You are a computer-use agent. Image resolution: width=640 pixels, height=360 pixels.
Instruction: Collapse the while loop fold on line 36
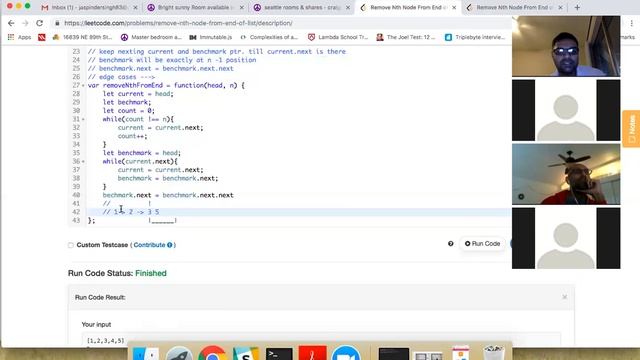click(83, 162)
